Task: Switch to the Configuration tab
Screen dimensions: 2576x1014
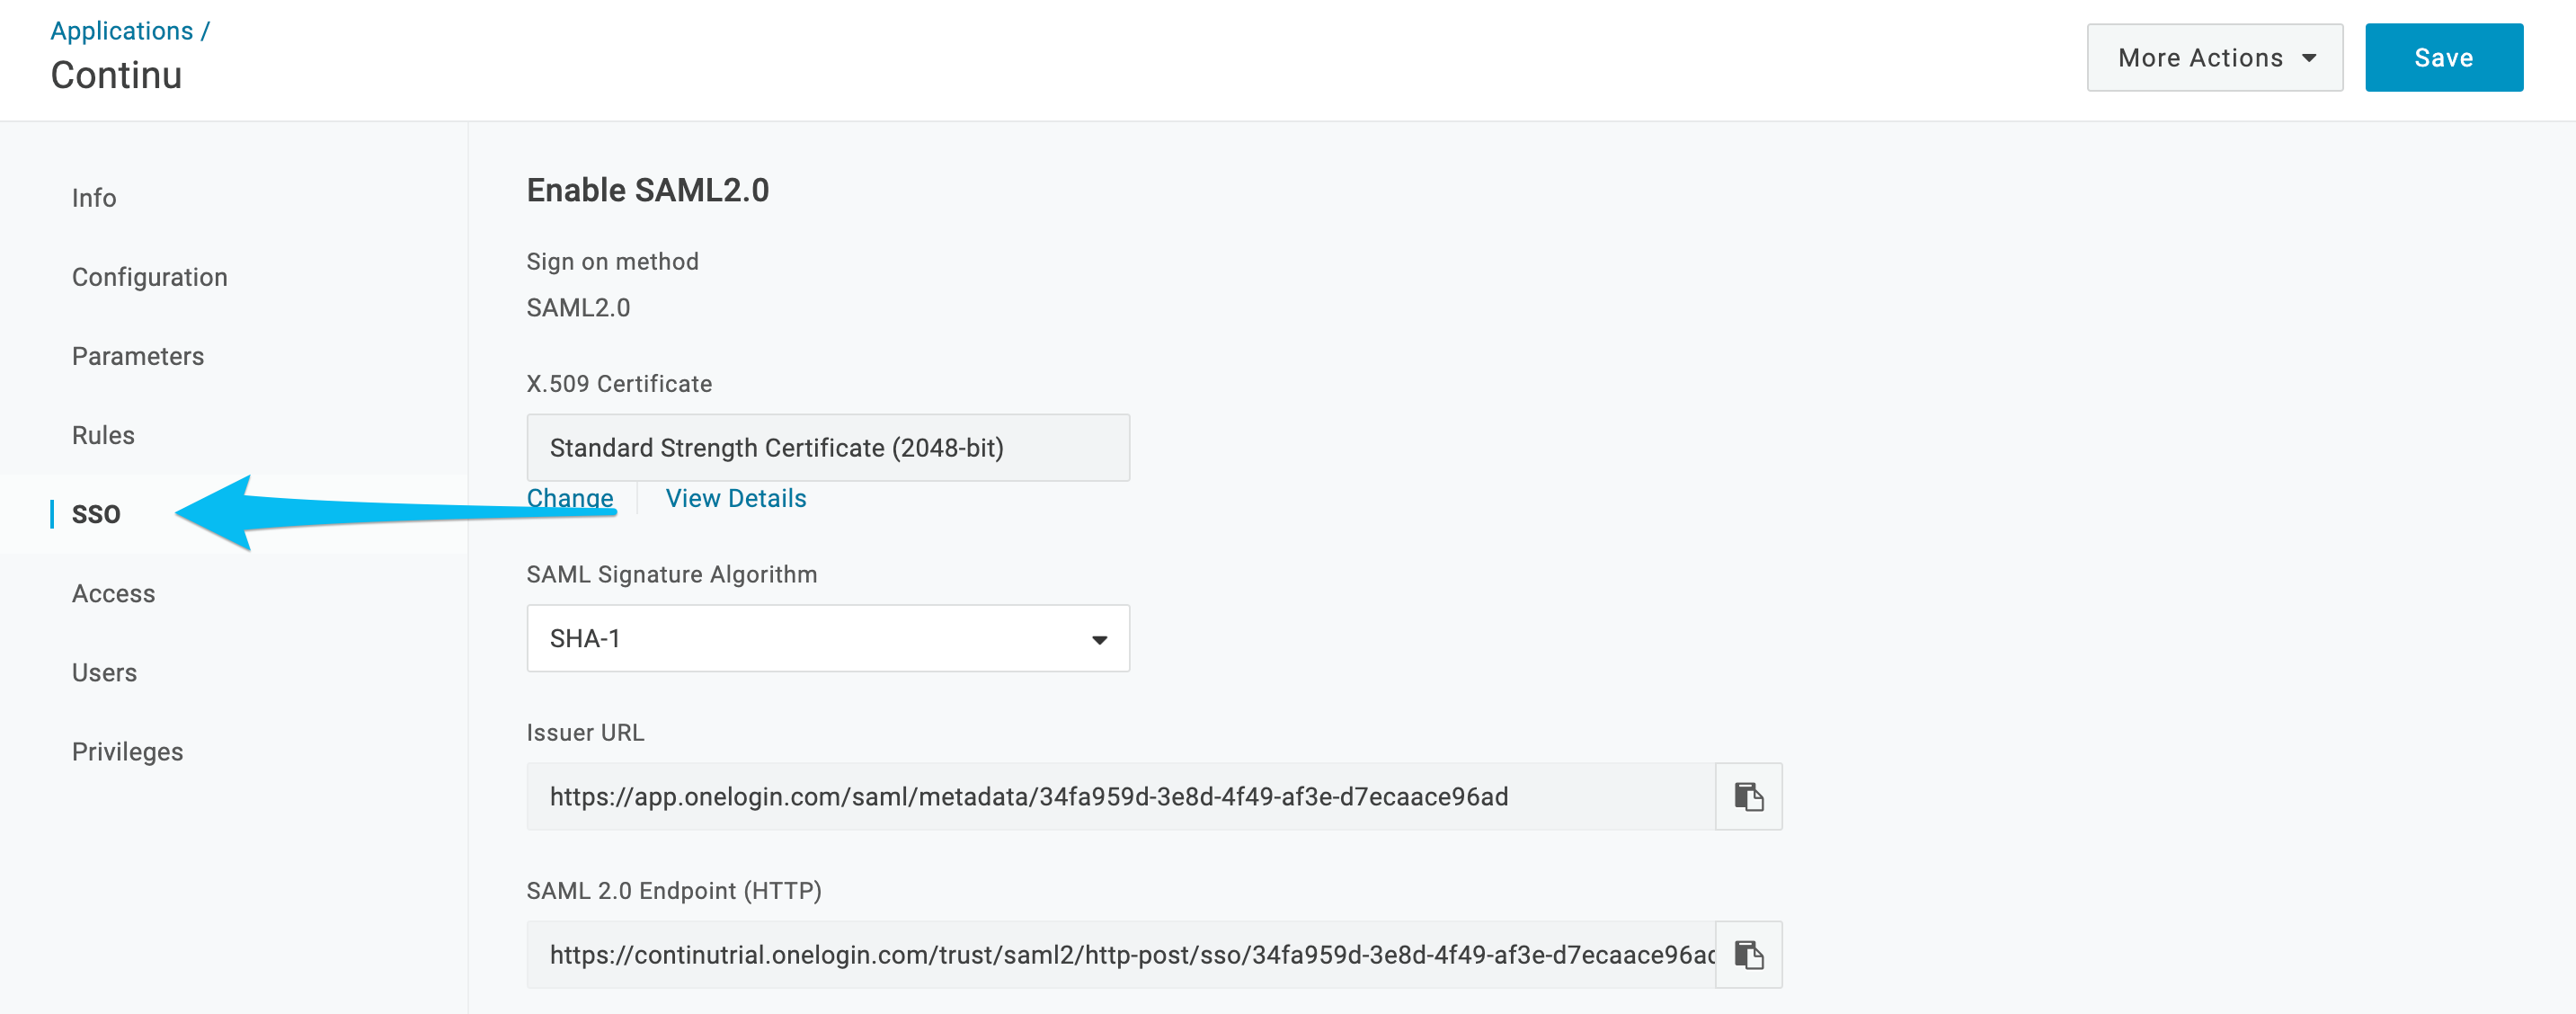Action: point(150,277)
